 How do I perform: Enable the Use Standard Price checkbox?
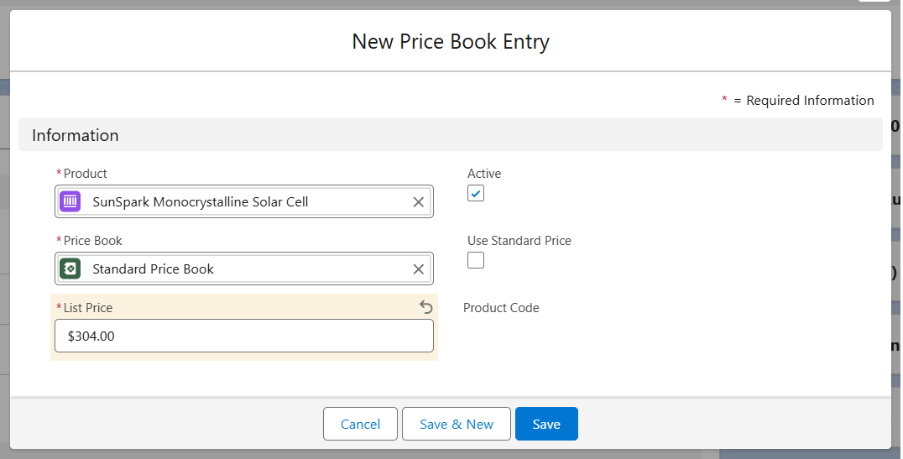tap(476, 260)
